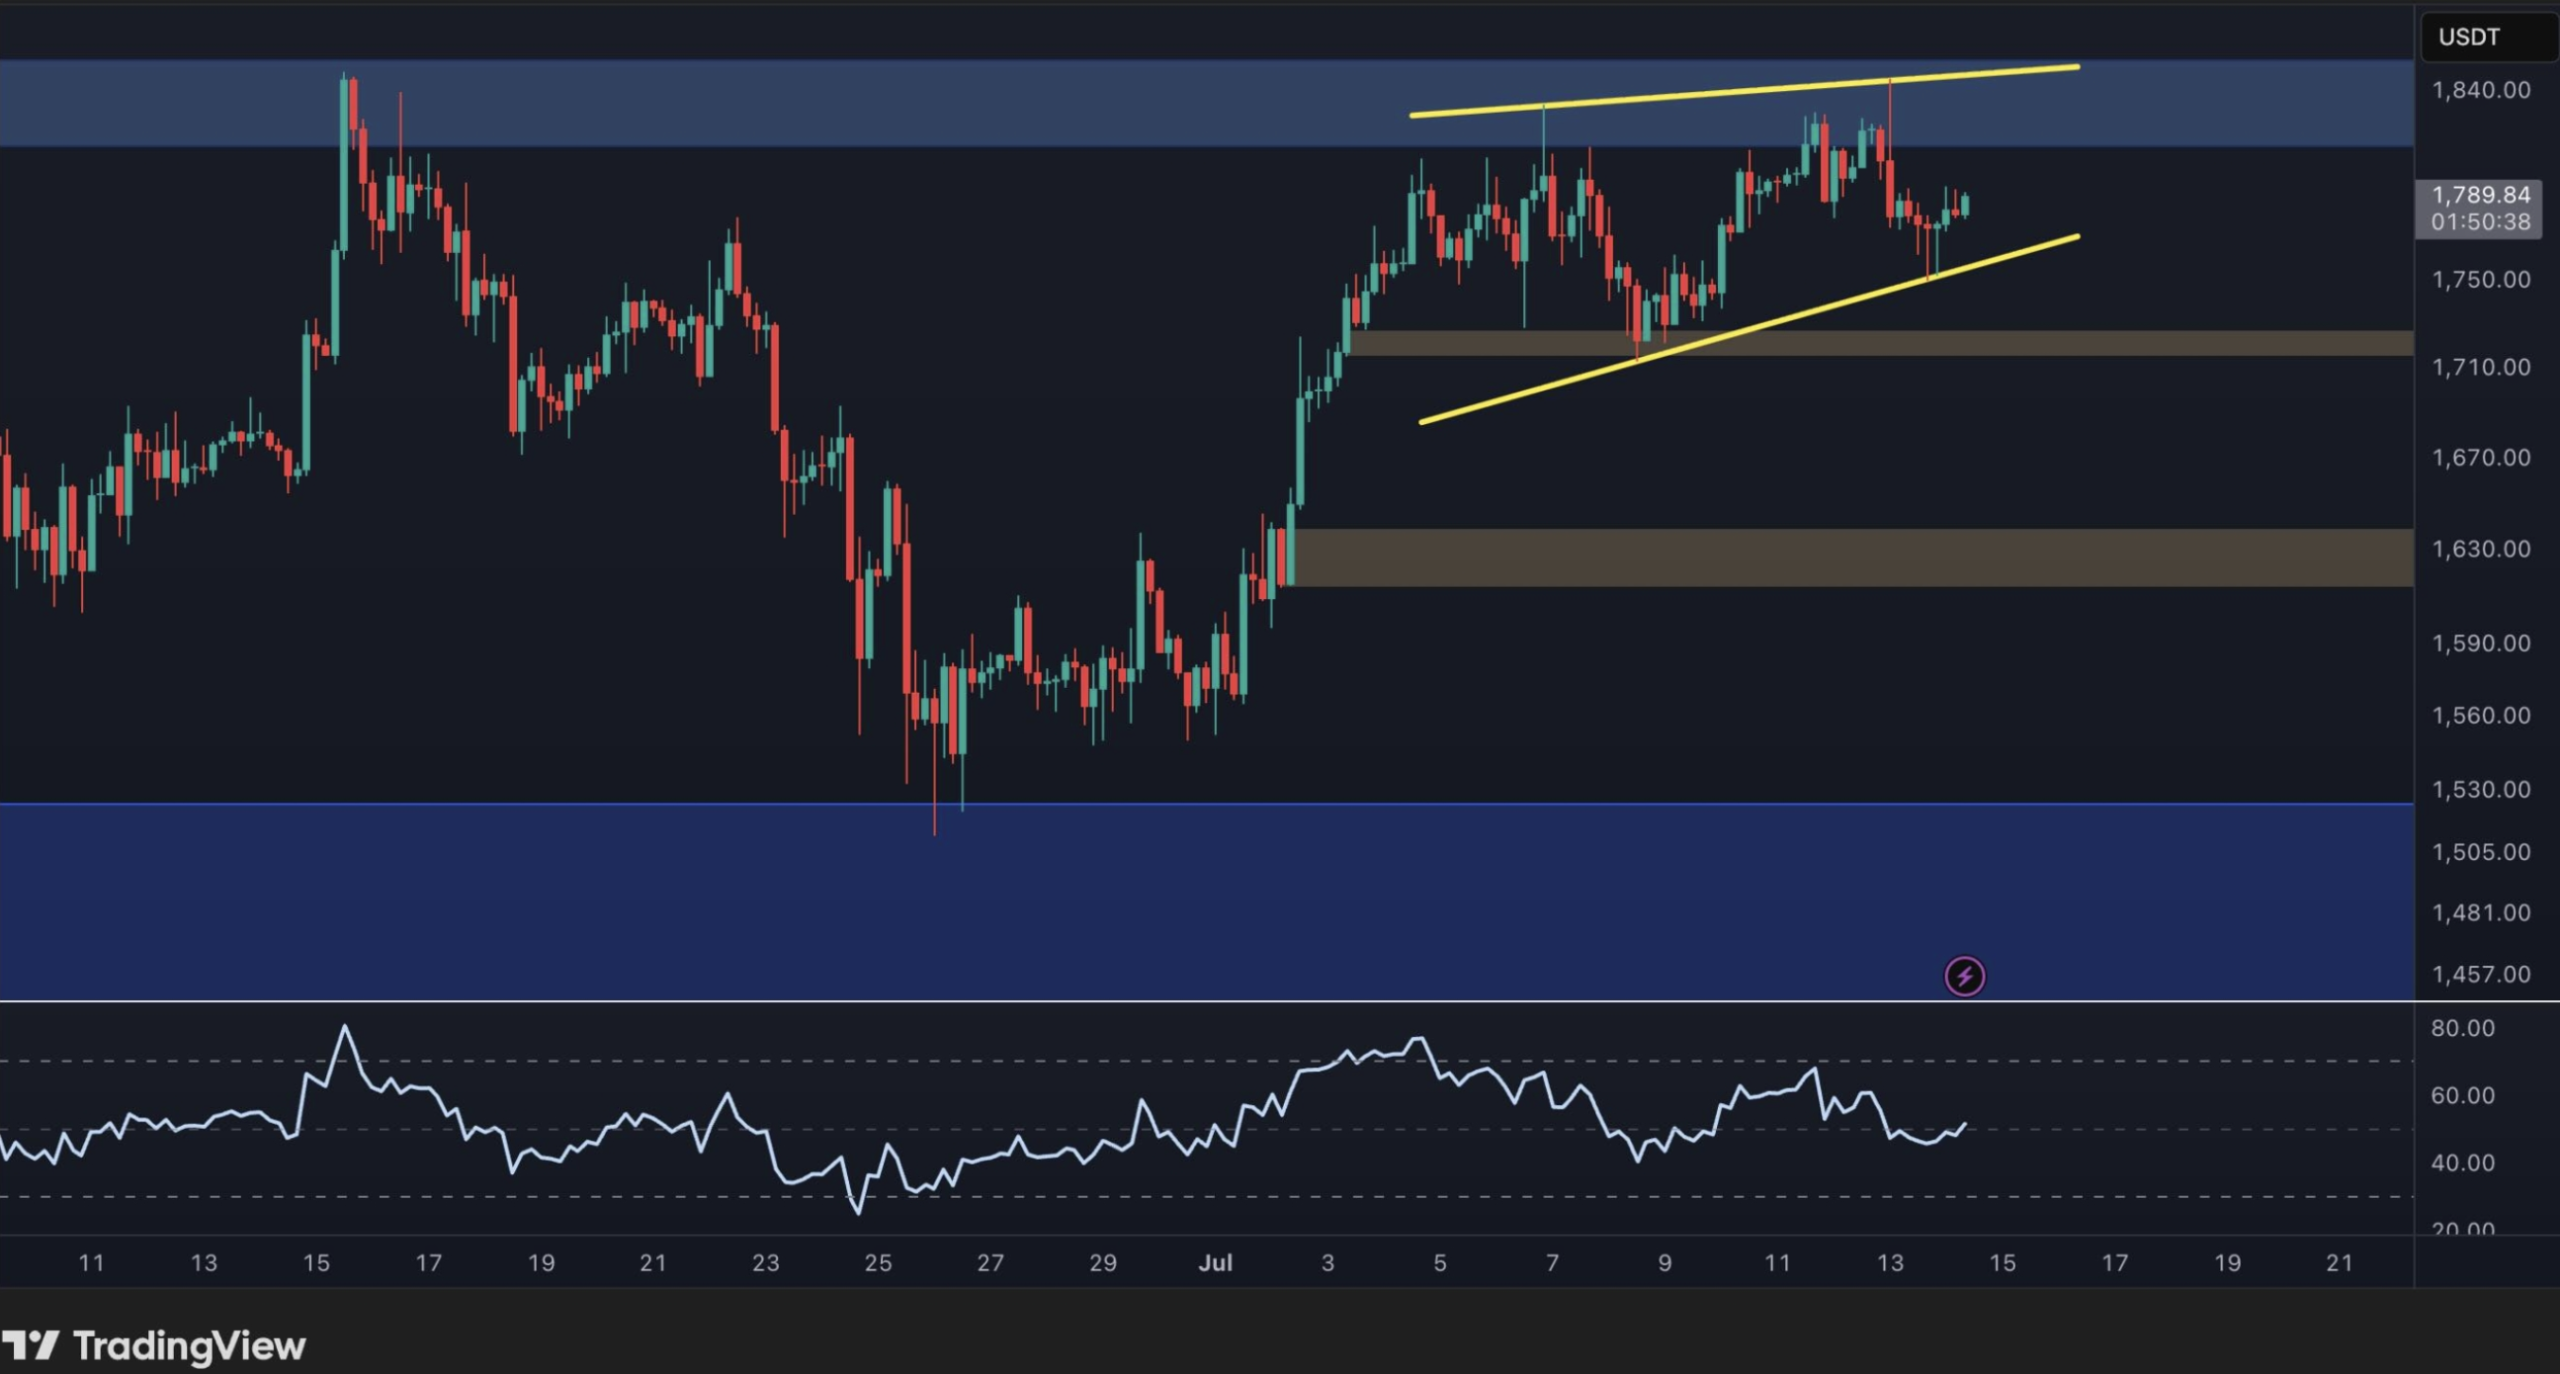Click the 1,840.00 price axis label
The image size is (2560, 1374).
click(2481, 90)
